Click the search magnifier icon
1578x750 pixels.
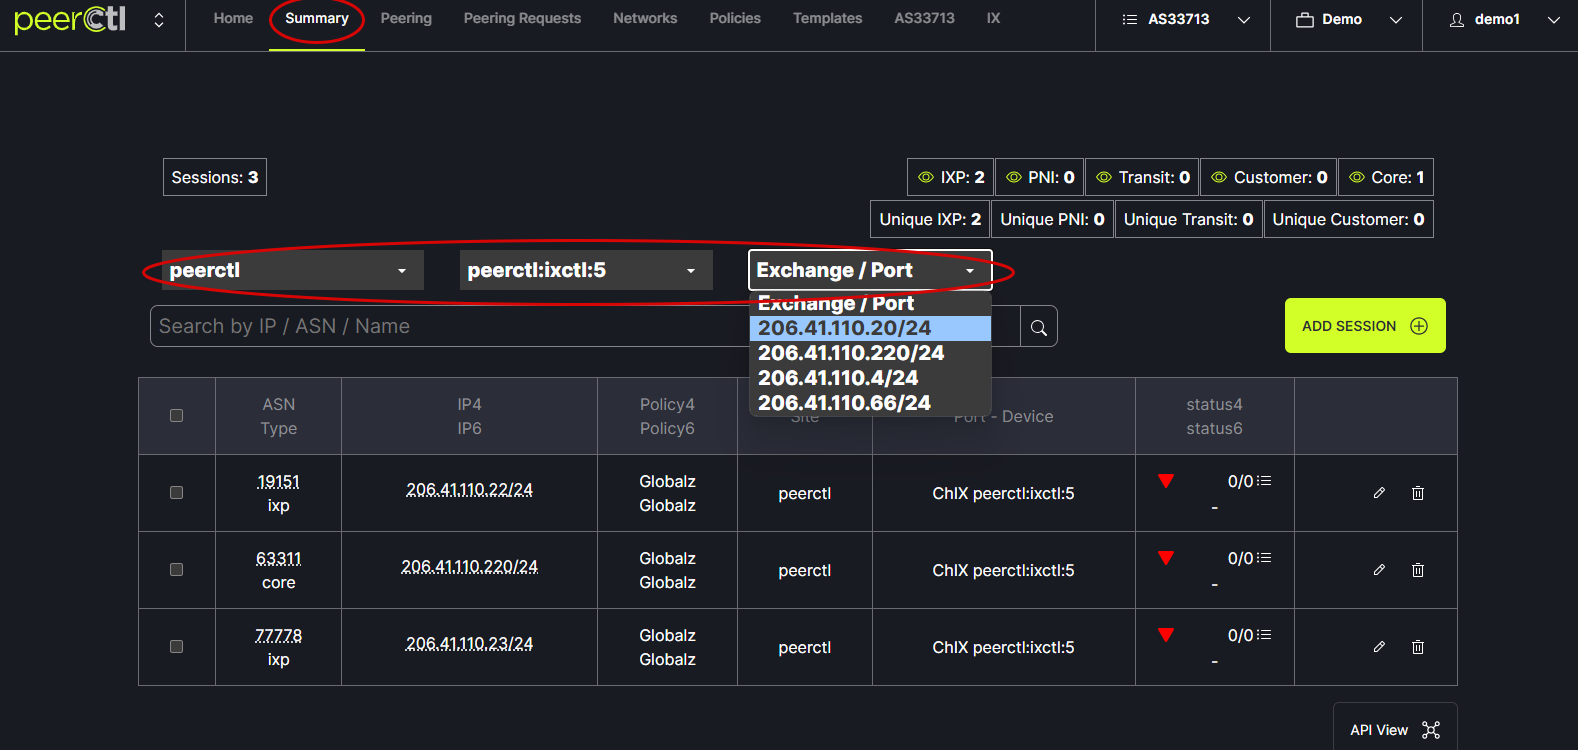pyautogui.click(x=1039, y=327)
